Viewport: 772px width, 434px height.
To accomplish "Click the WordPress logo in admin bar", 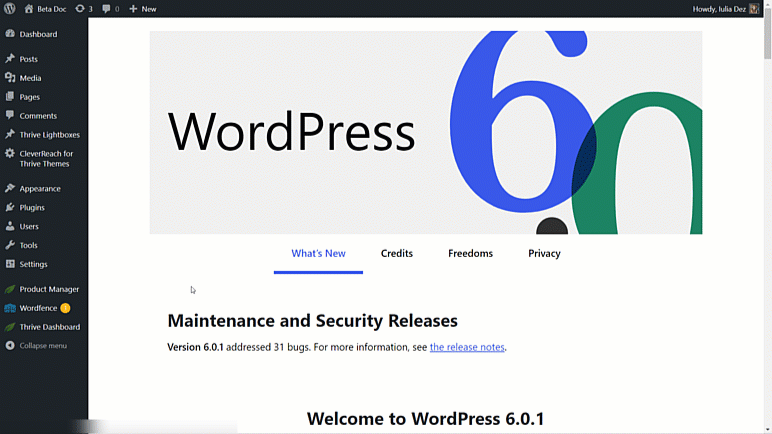I will coord(9,8).
